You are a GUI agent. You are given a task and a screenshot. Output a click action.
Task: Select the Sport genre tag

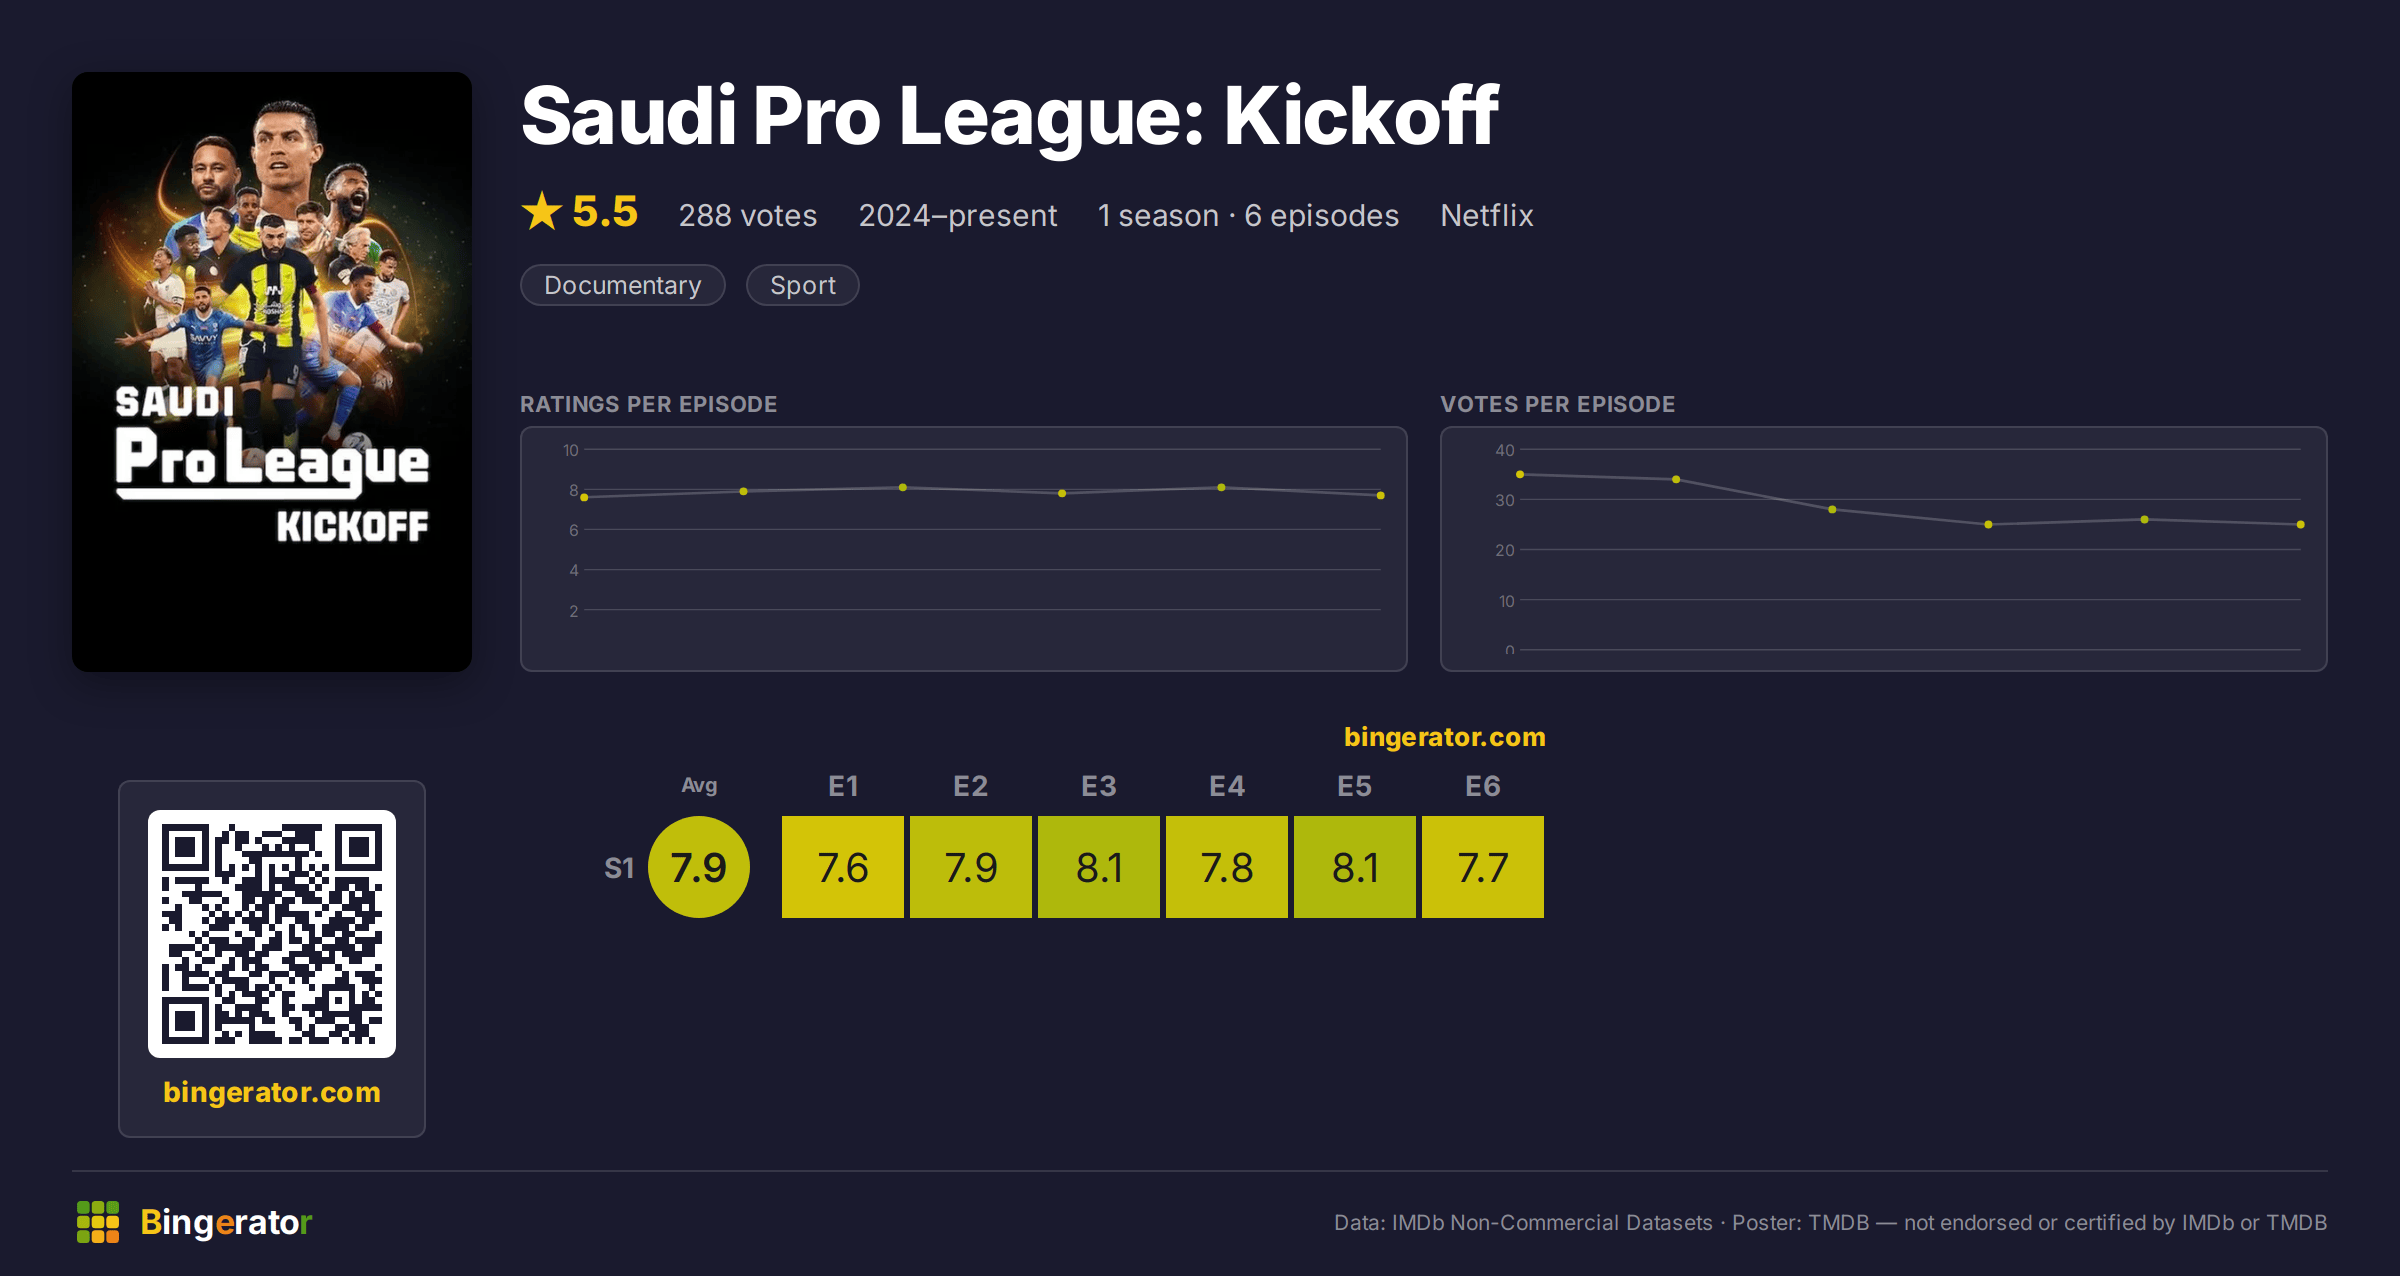(x=802, y=285)
